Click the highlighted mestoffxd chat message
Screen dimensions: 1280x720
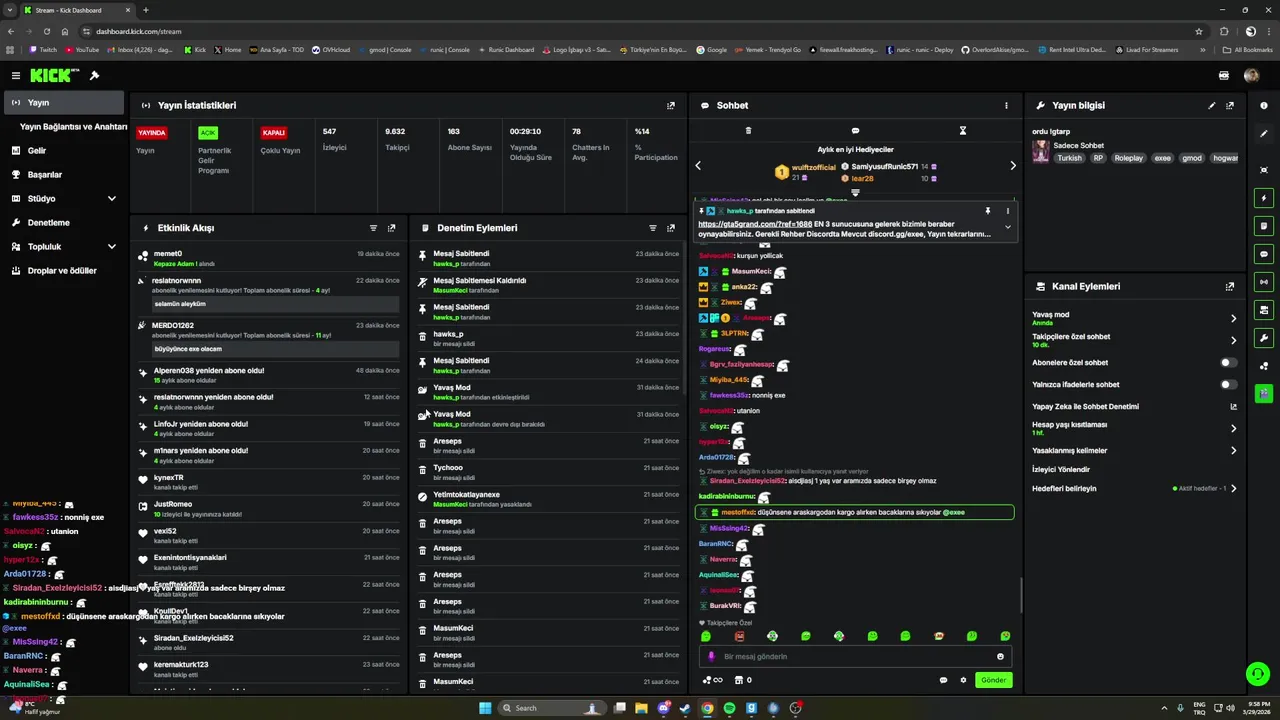(x=855, y=512)
